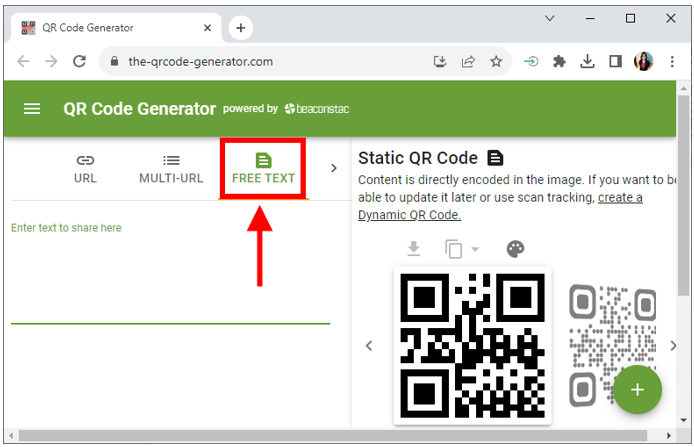Image resolution: width=694 pixels, height=447 pixels.
Task: Click the beaconstac logo in the header
Action: point(317,108)
